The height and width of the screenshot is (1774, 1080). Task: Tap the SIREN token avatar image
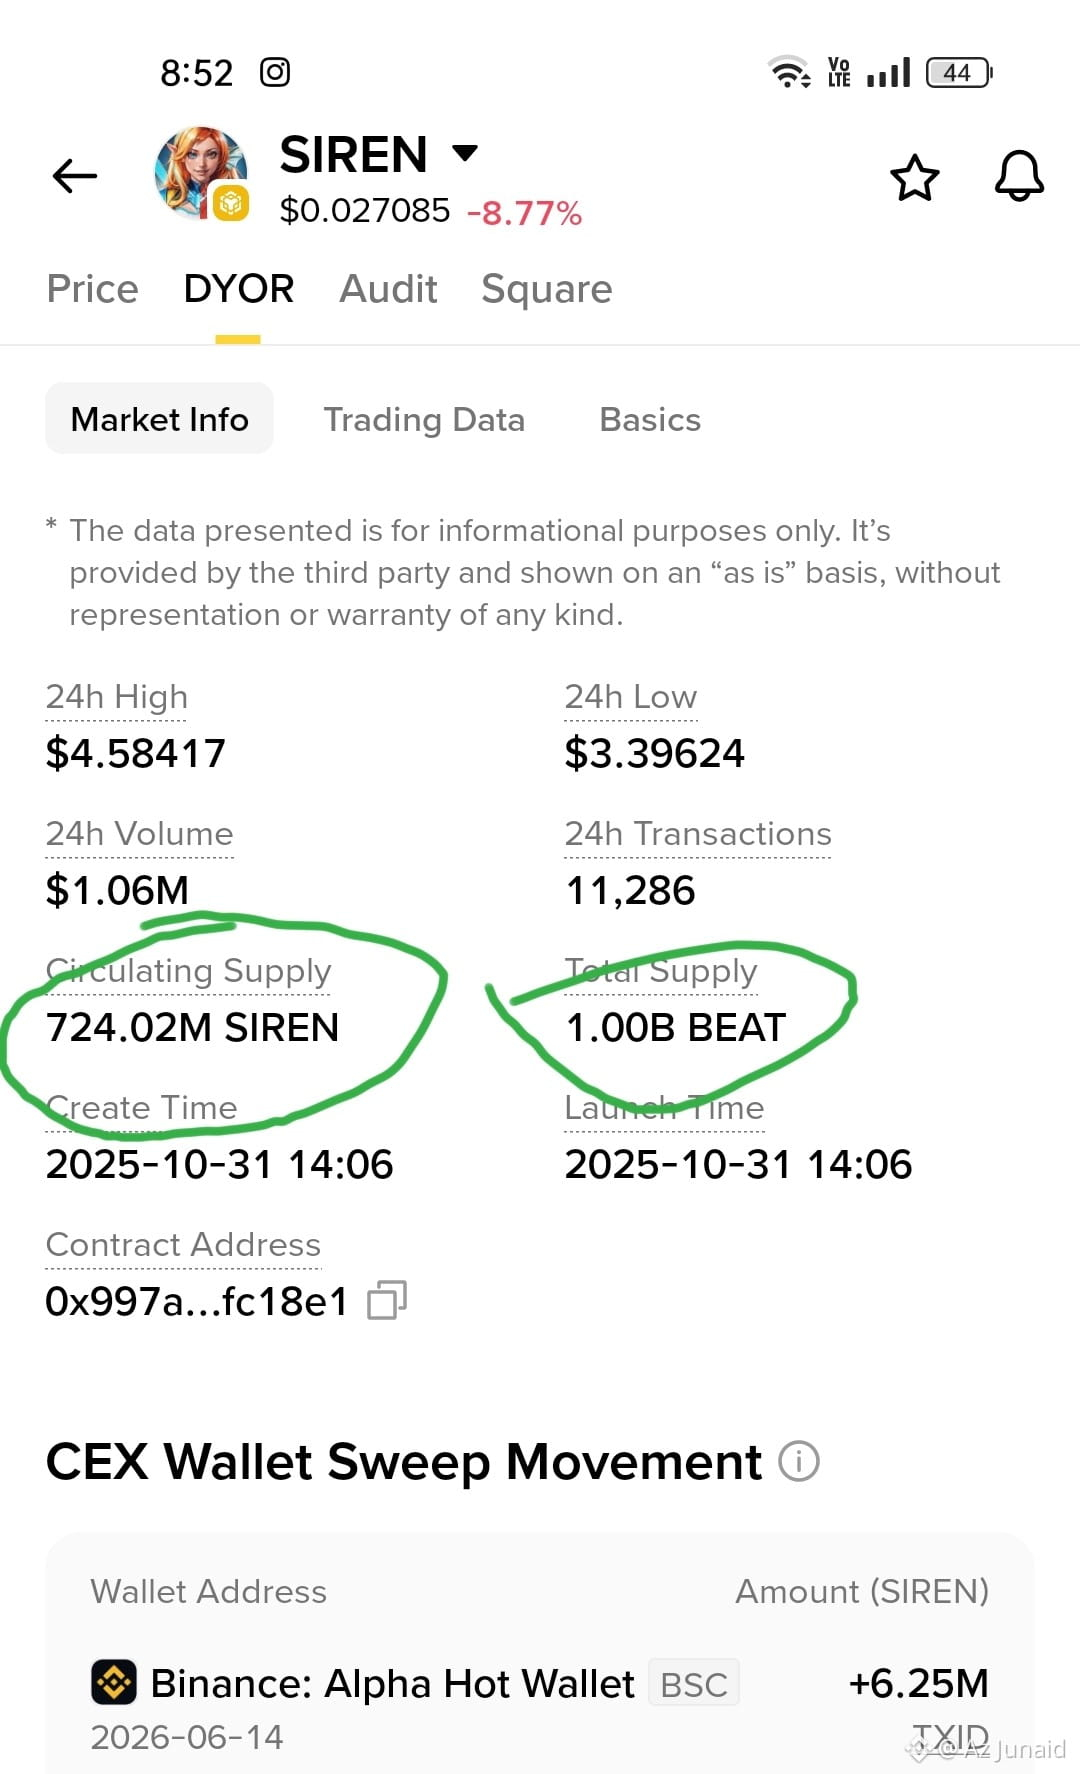[201, 174]
